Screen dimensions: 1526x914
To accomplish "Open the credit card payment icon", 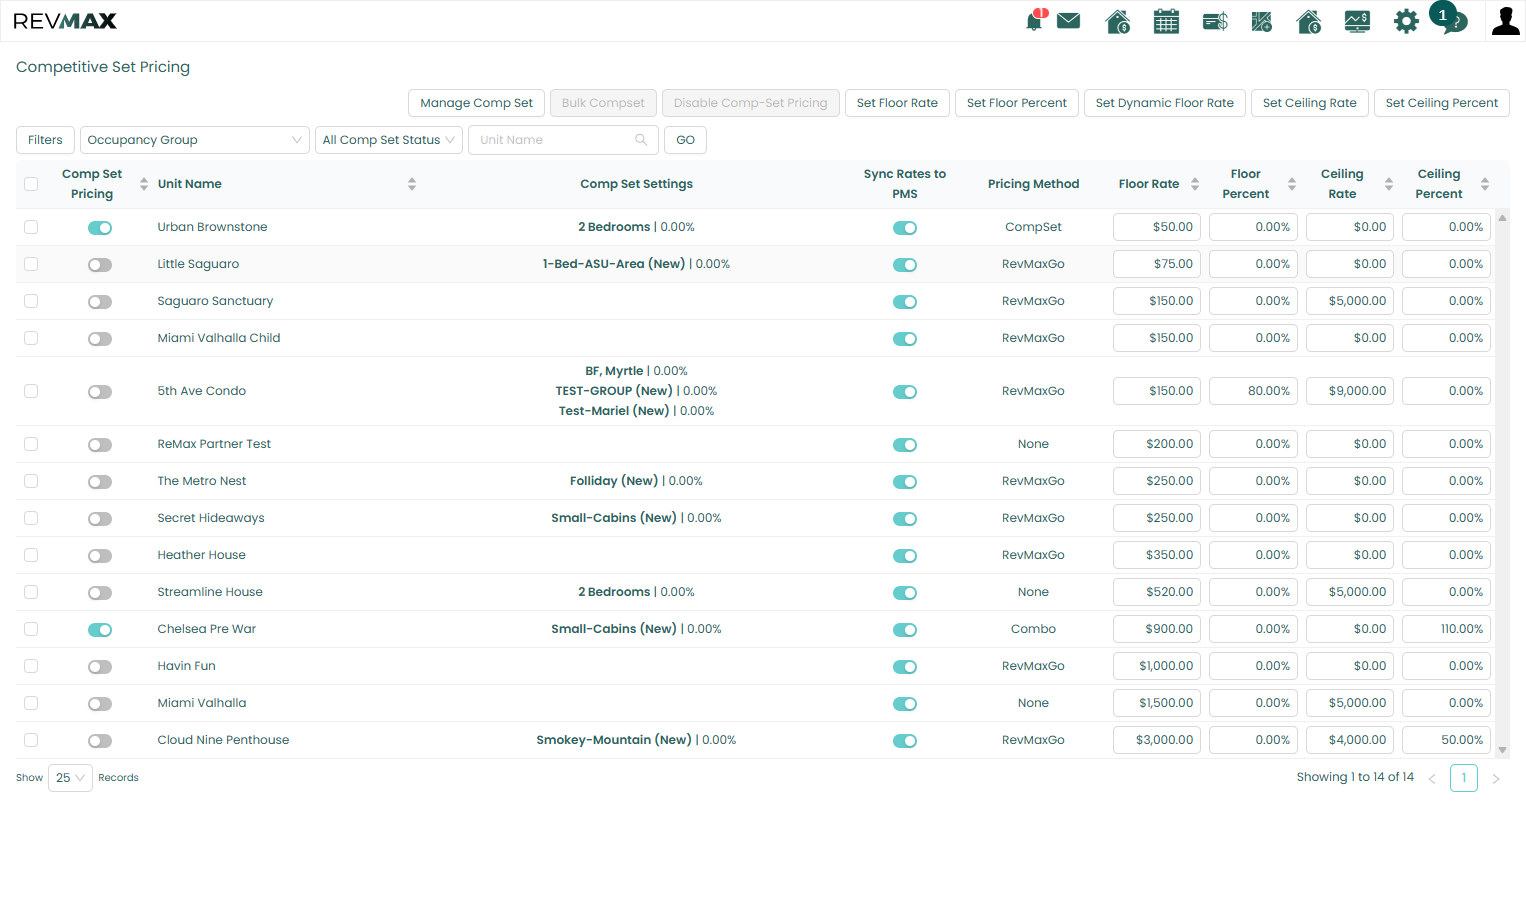I will click(x=1215, y=21).
